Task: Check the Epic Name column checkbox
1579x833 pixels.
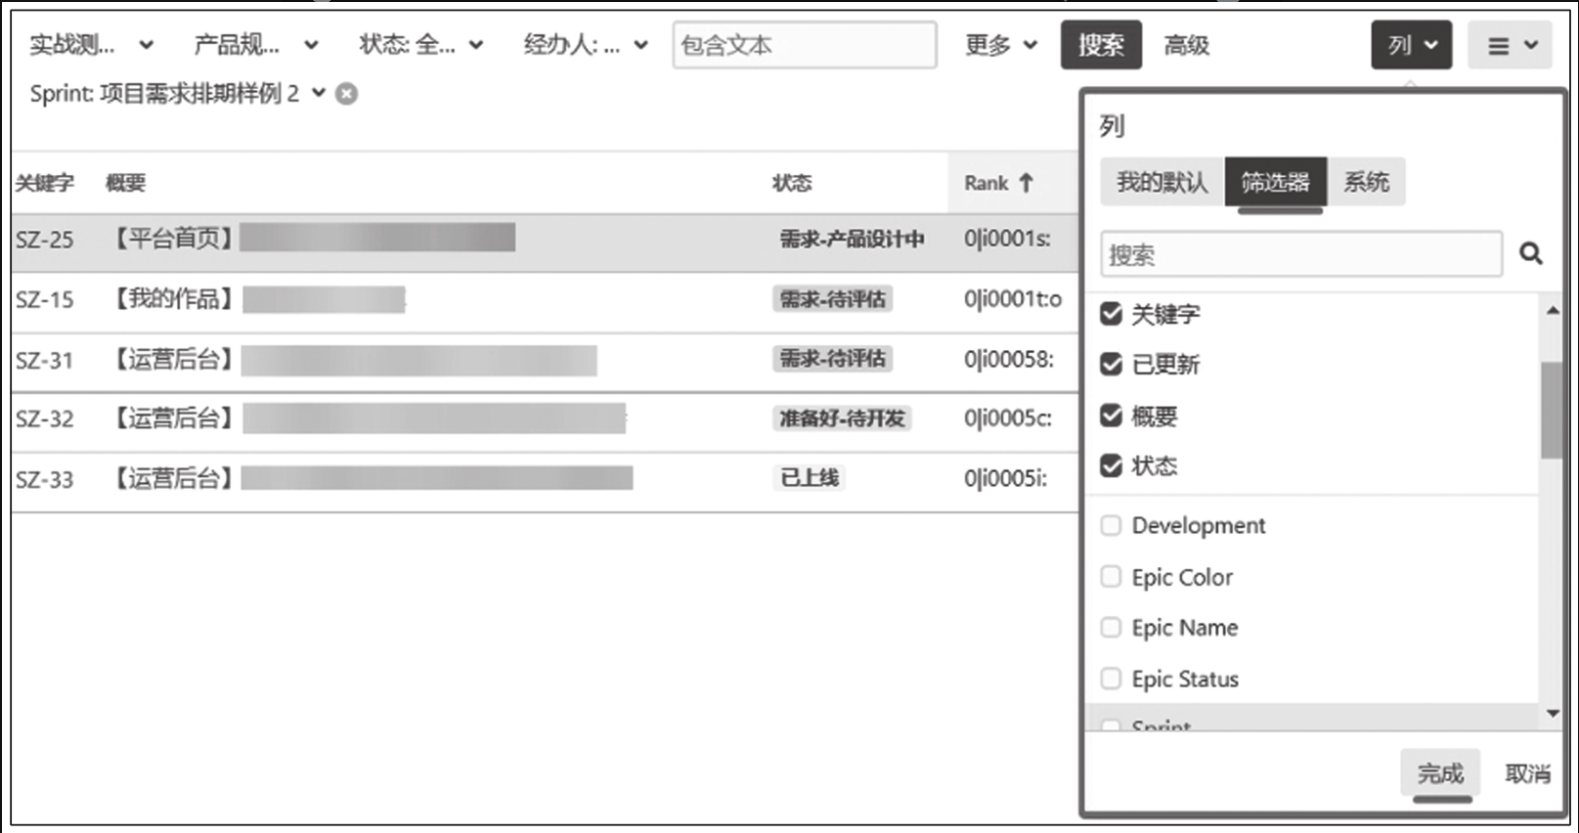Action: [1111, 628]
